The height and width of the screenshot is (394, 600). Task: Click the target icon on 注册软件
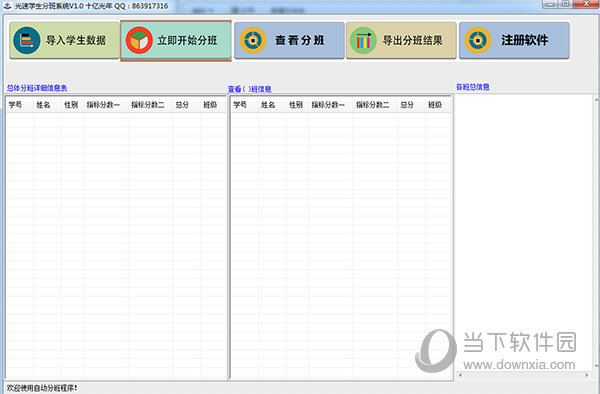coord(478,40)
